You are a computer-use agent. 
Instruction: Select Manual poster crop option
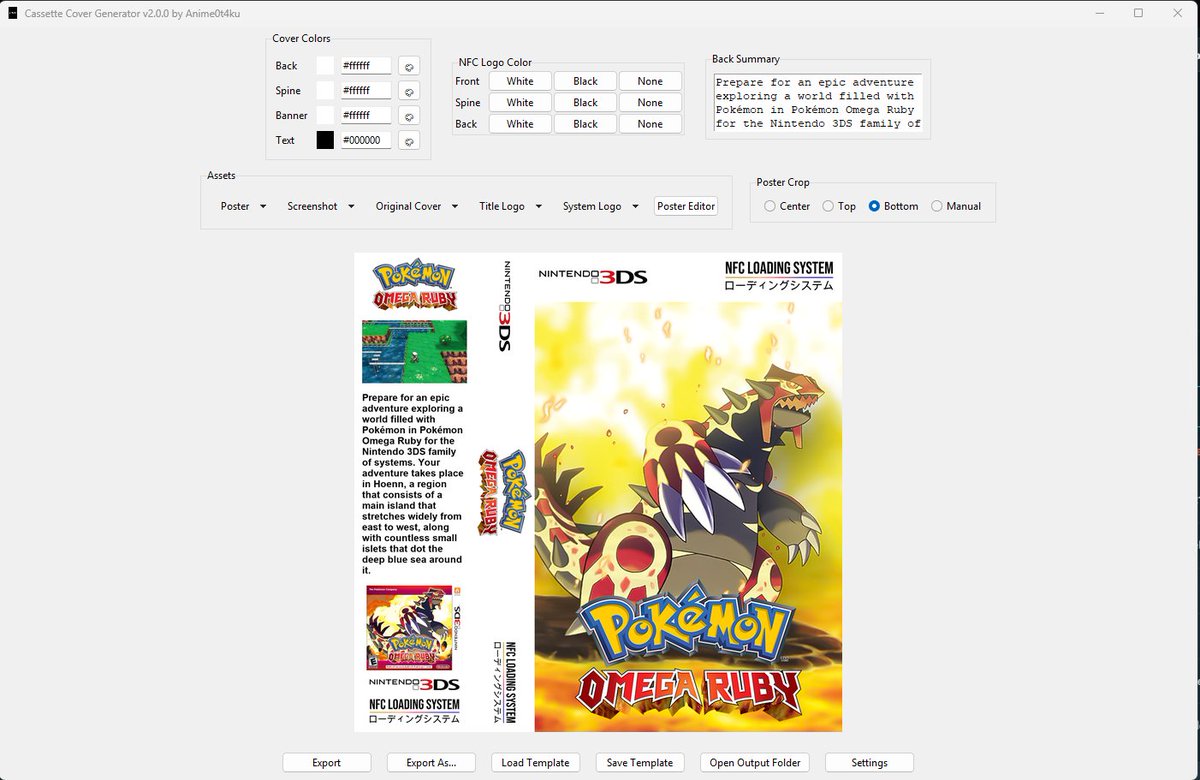pyautogui.click(x=956, y=206)
